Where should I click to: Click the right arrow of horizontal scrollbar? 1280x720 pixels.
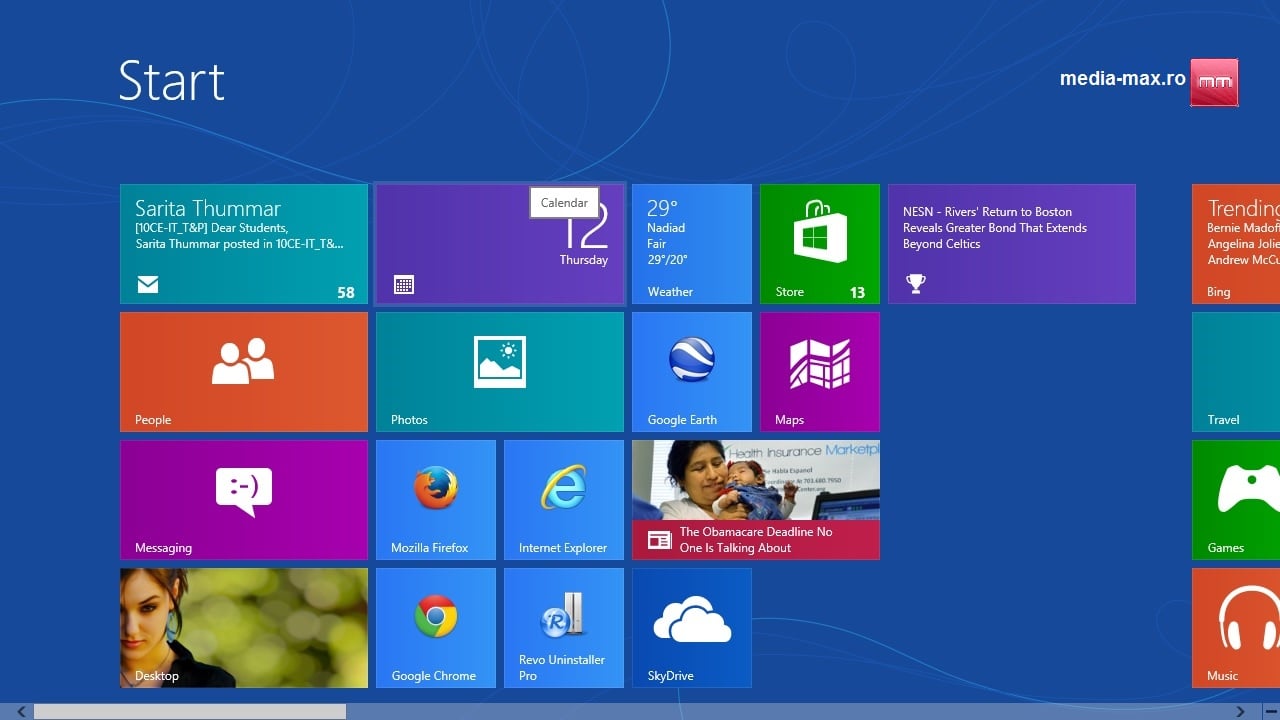1240,712
